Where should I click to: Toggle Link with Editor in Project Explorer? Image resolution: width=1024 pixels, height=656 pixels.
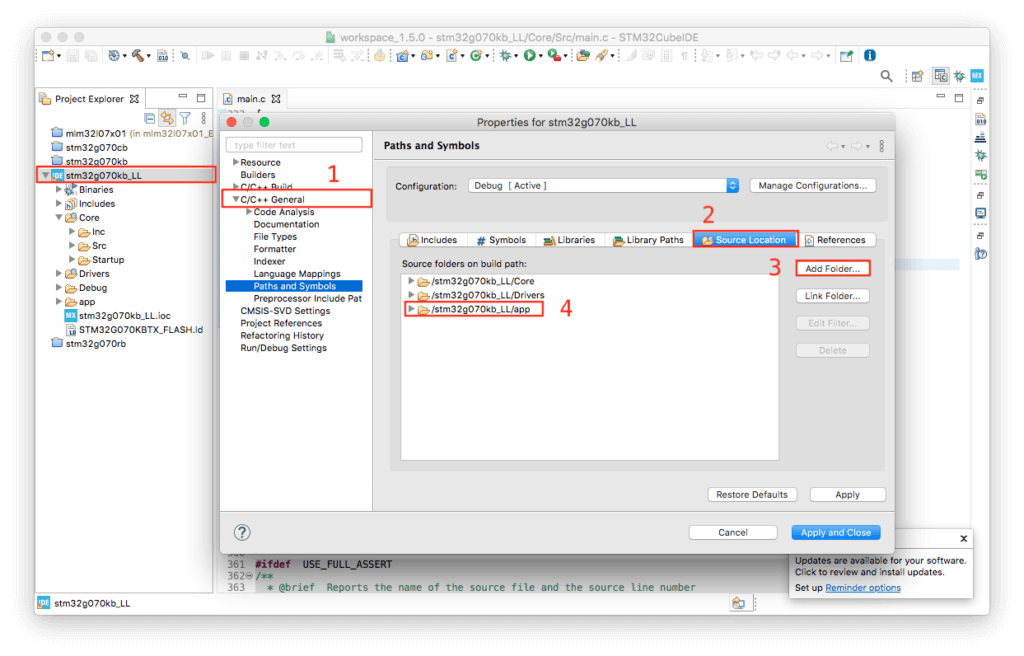(167, 118)
